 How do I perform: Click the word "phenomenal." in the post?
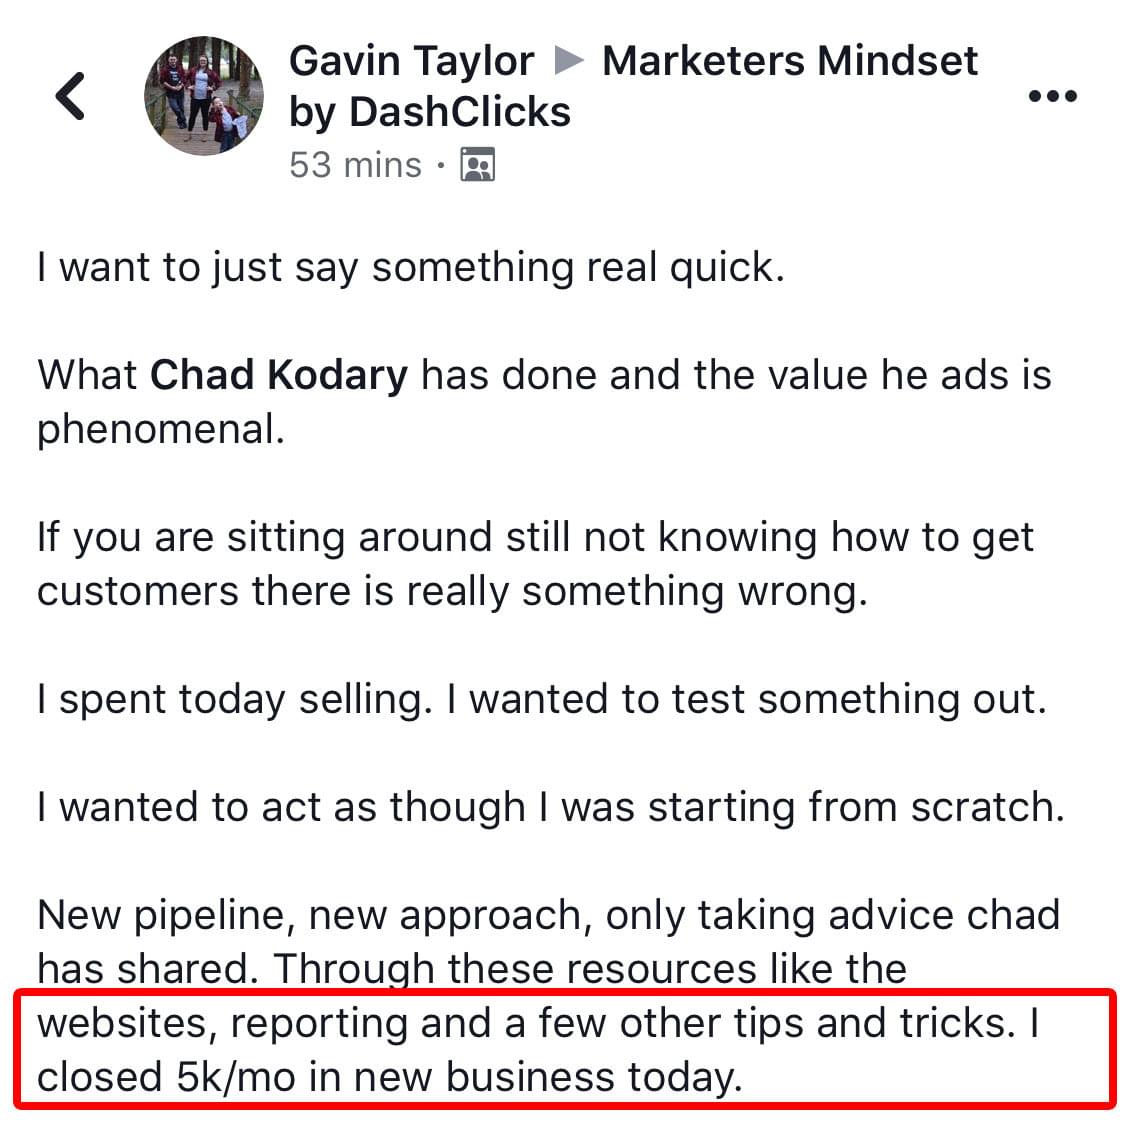click(x=161, y=430)
